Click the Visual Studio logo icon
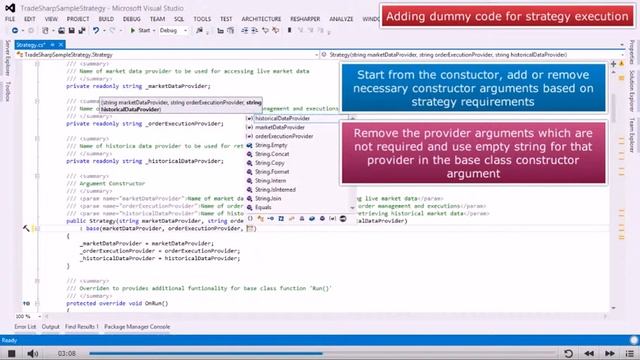The height and width of the screenshot is (360, 640). (10, 8)
